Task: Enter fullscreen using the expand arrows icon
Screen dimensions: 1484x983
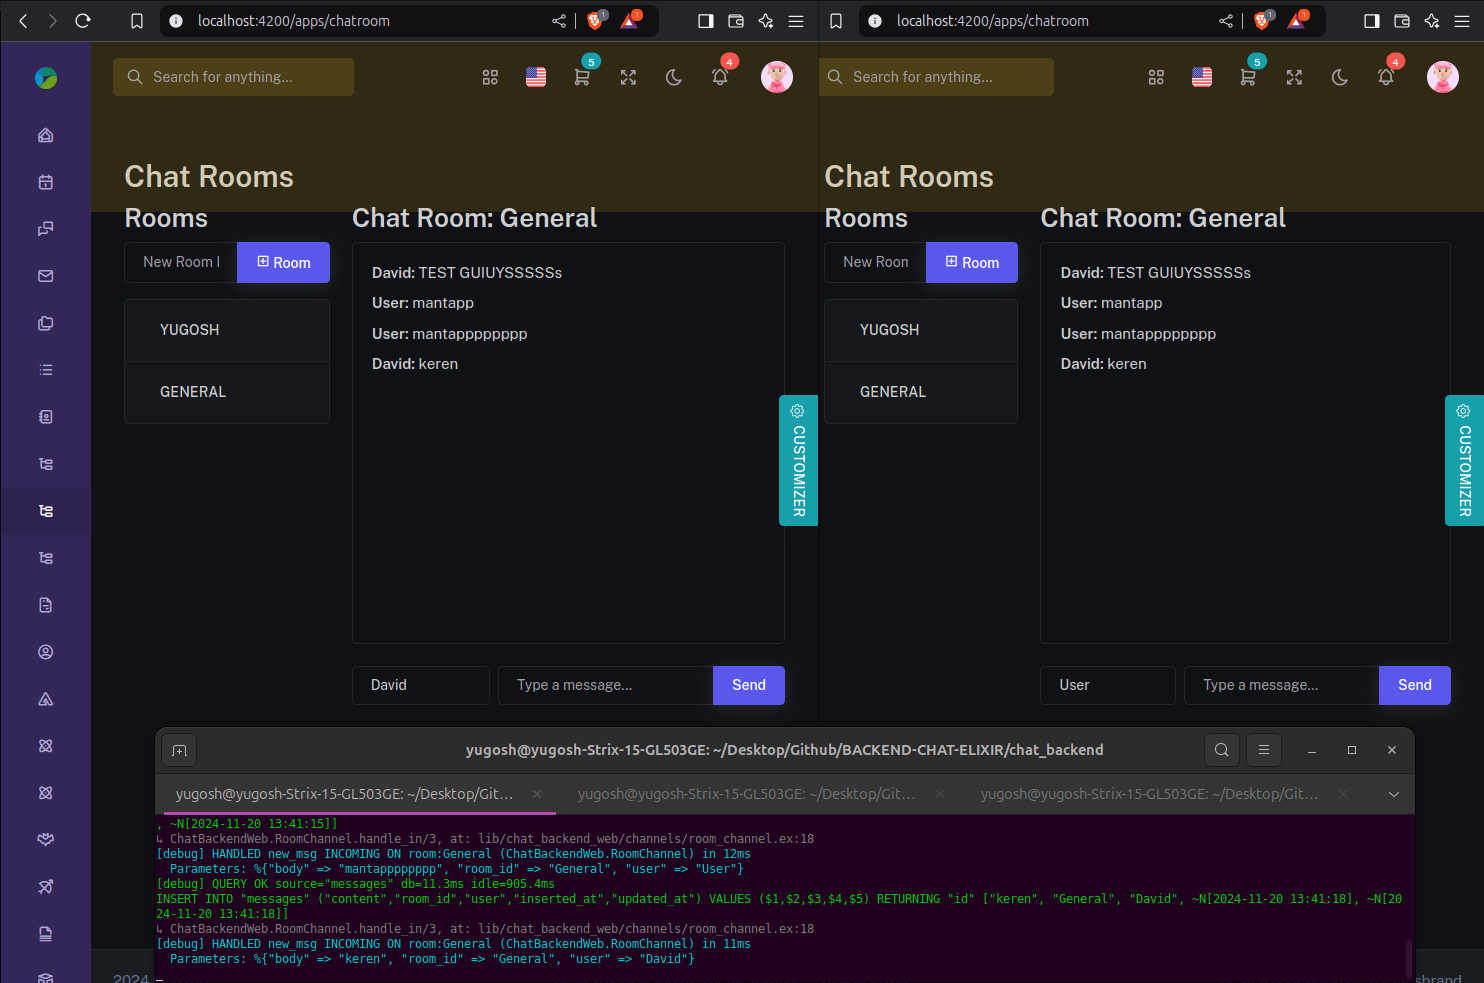Action: [x=628, y=76]
